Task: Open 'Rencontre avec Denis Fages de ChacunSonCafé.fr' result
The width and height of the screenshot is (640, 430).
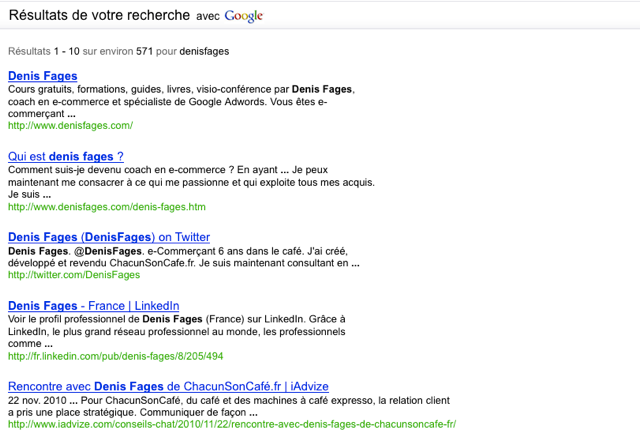Action: click(168, 386)
